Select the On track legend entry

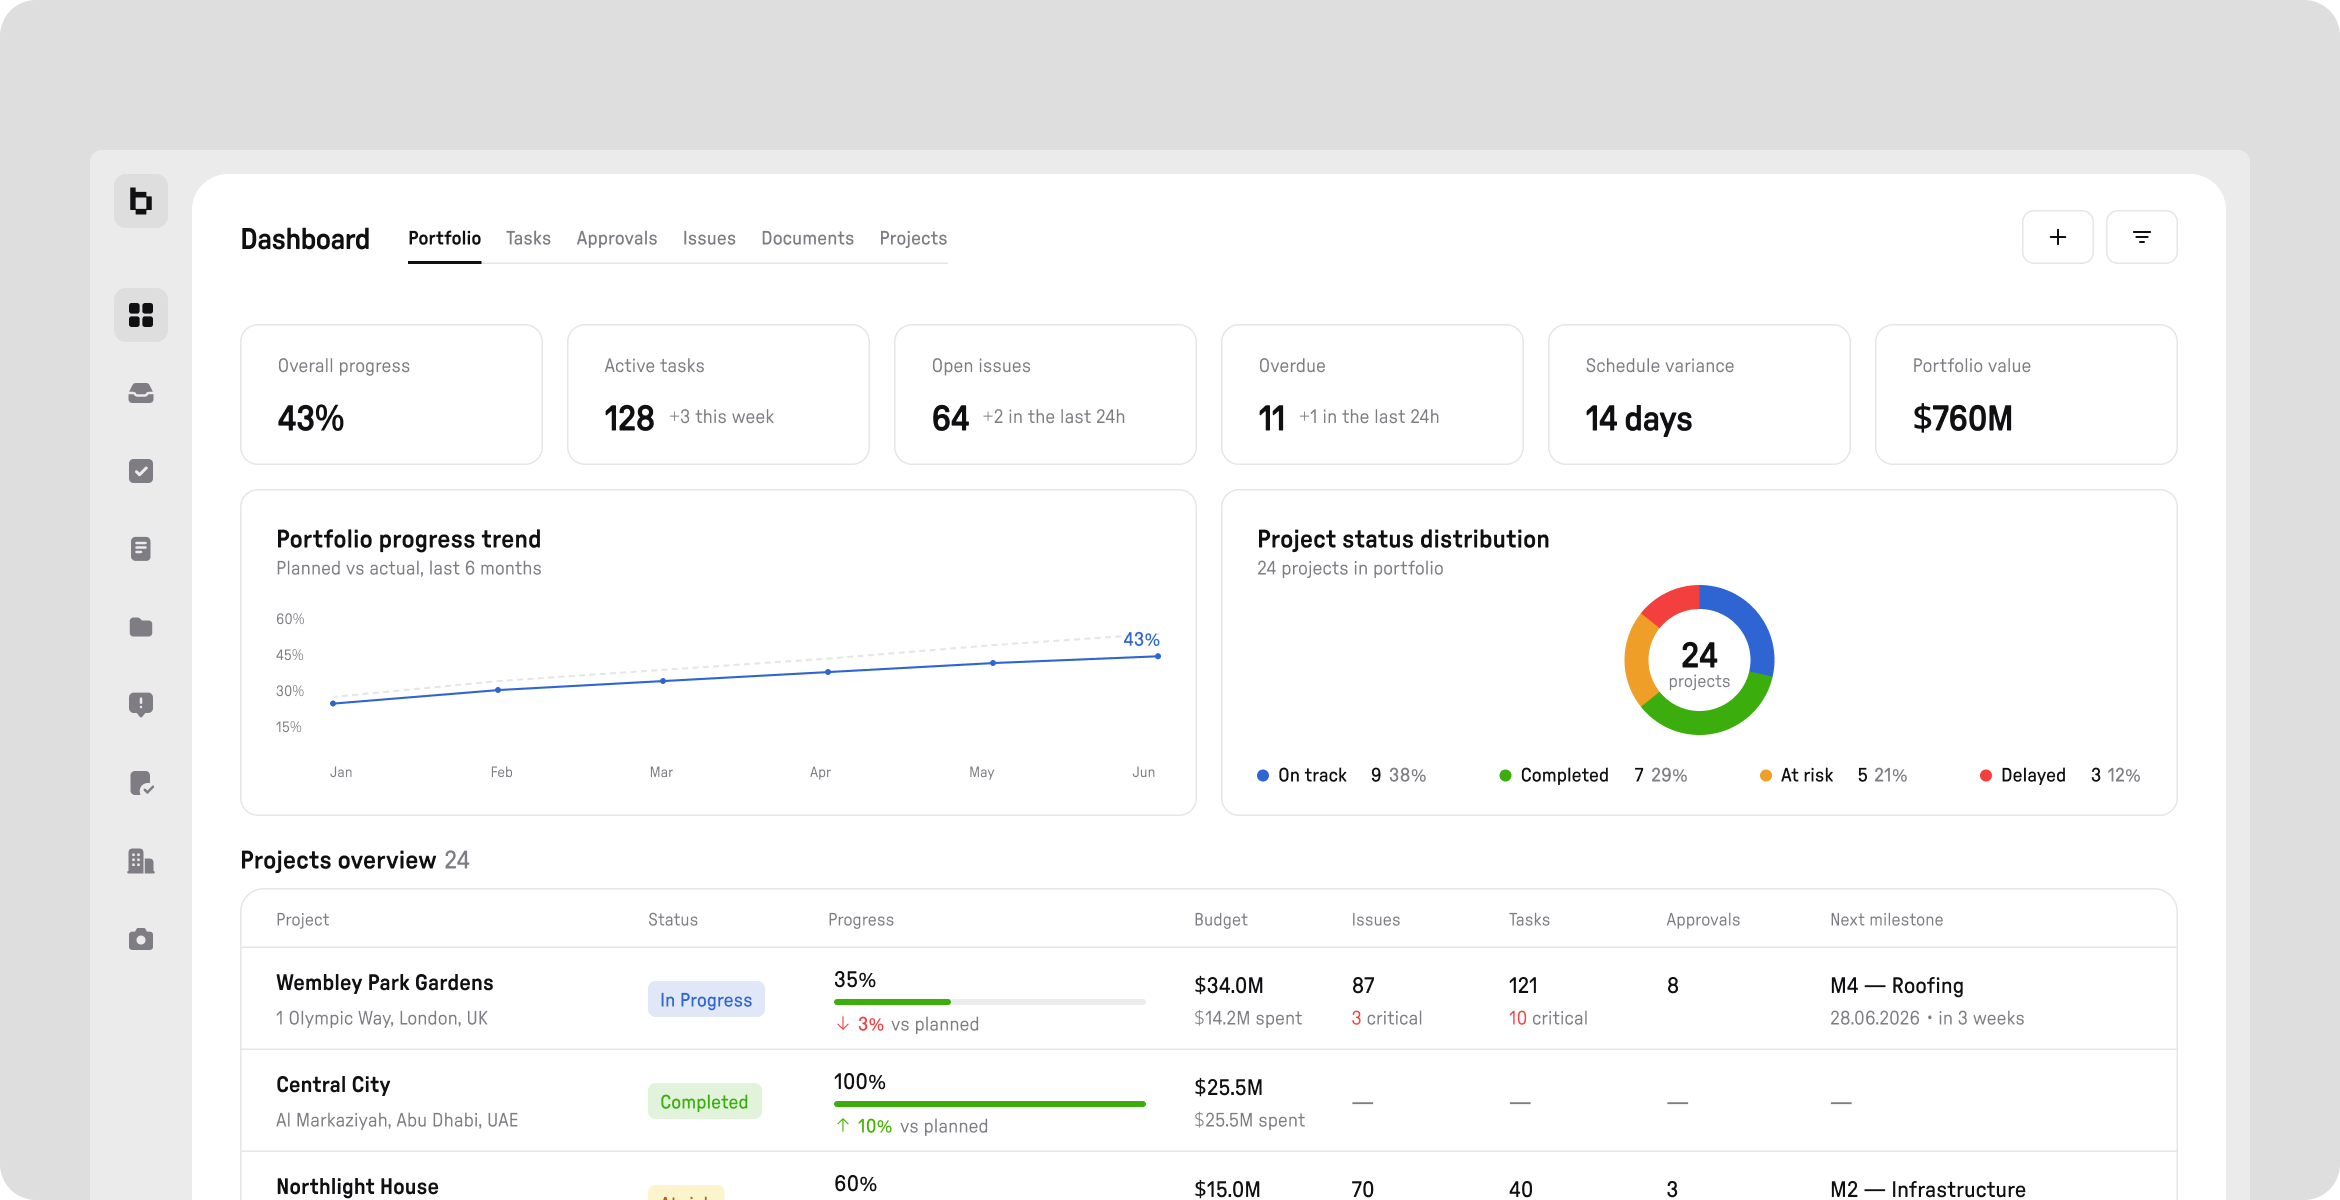1341,775
